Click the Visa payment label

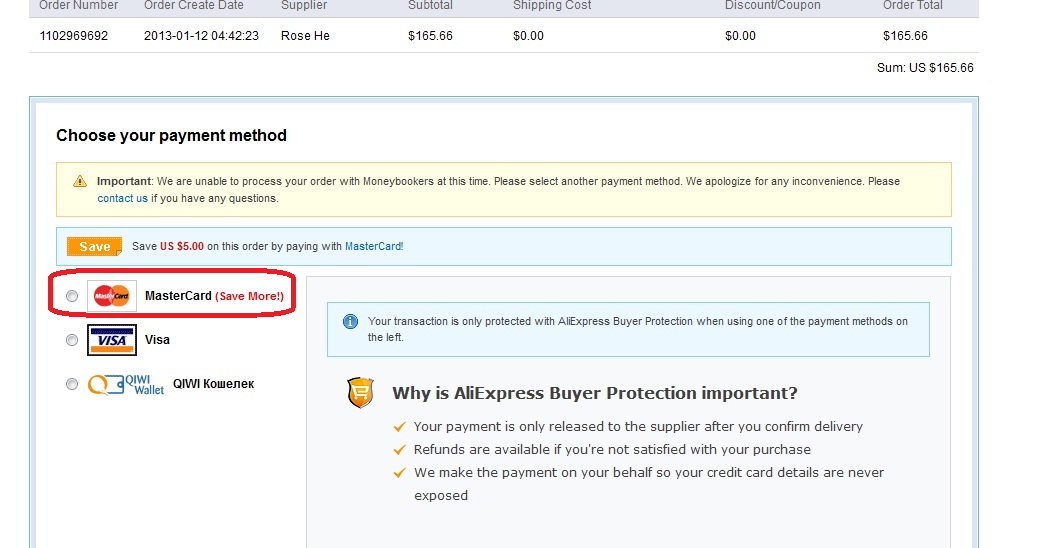coord(157,340)
